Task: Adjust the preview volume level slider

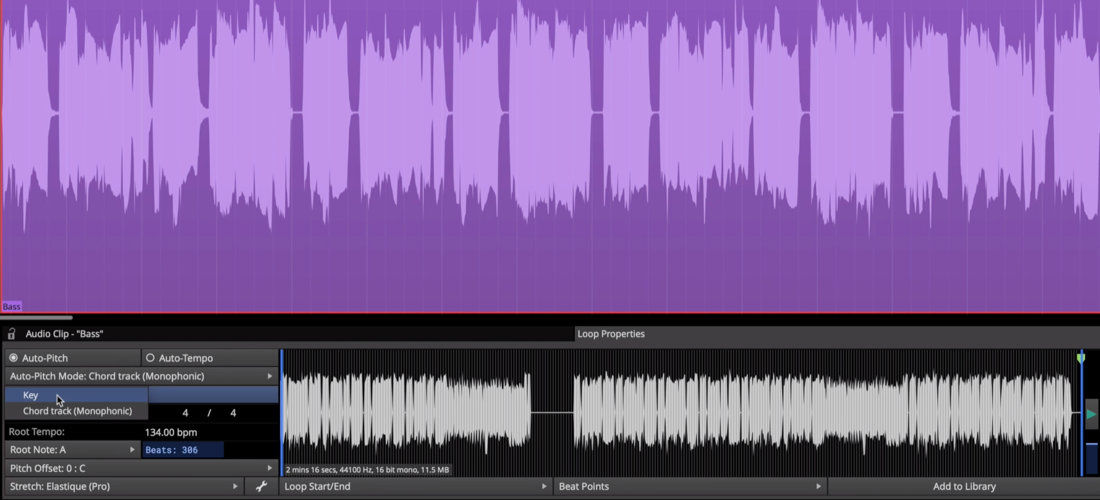Action: [1092, 457]
